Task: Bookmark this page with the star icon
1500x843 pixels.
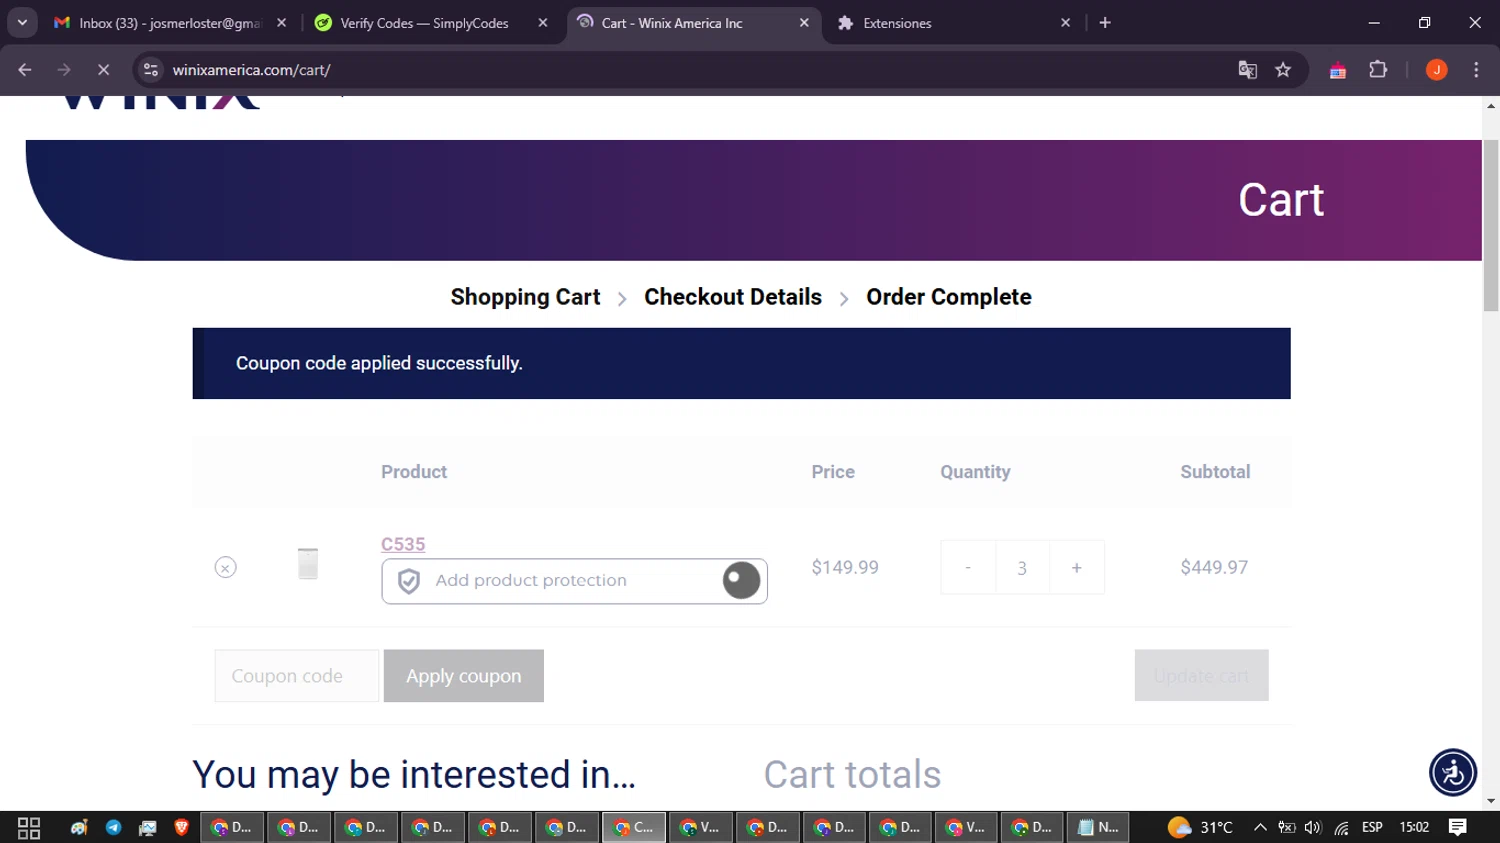Action: click(1283, 70)
